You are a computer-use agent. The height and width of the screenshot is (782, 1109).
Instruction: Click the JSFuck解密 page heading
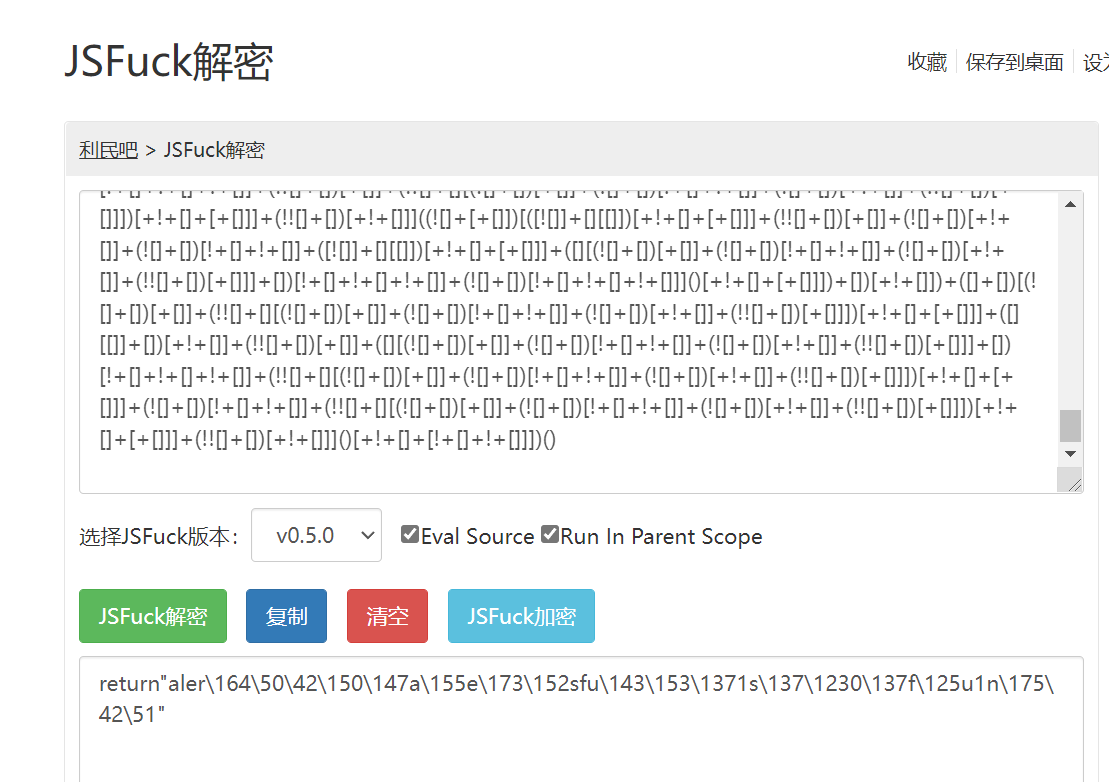[x=169, y=62]
